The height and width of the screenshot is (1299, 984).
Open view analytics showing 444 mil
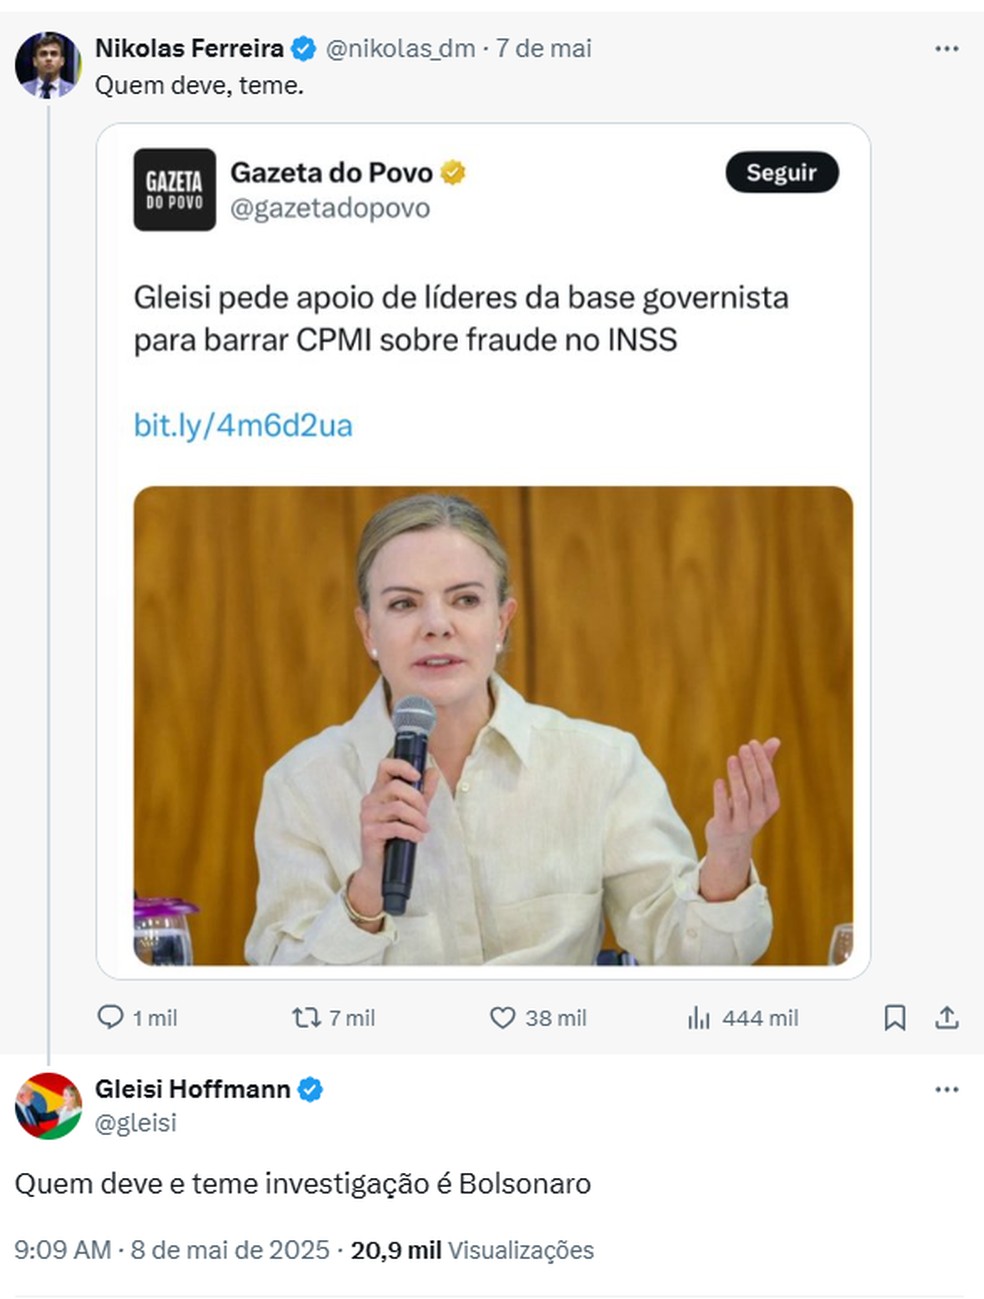coord(697,1018)
